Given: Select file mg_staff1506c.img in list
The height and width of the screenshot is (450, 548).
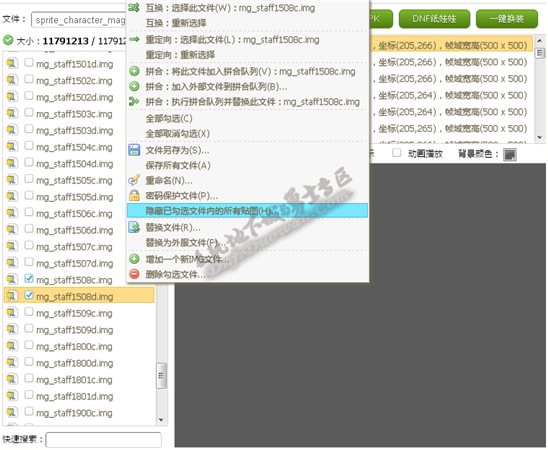Looking at the screenshot, I should (74, 214).
